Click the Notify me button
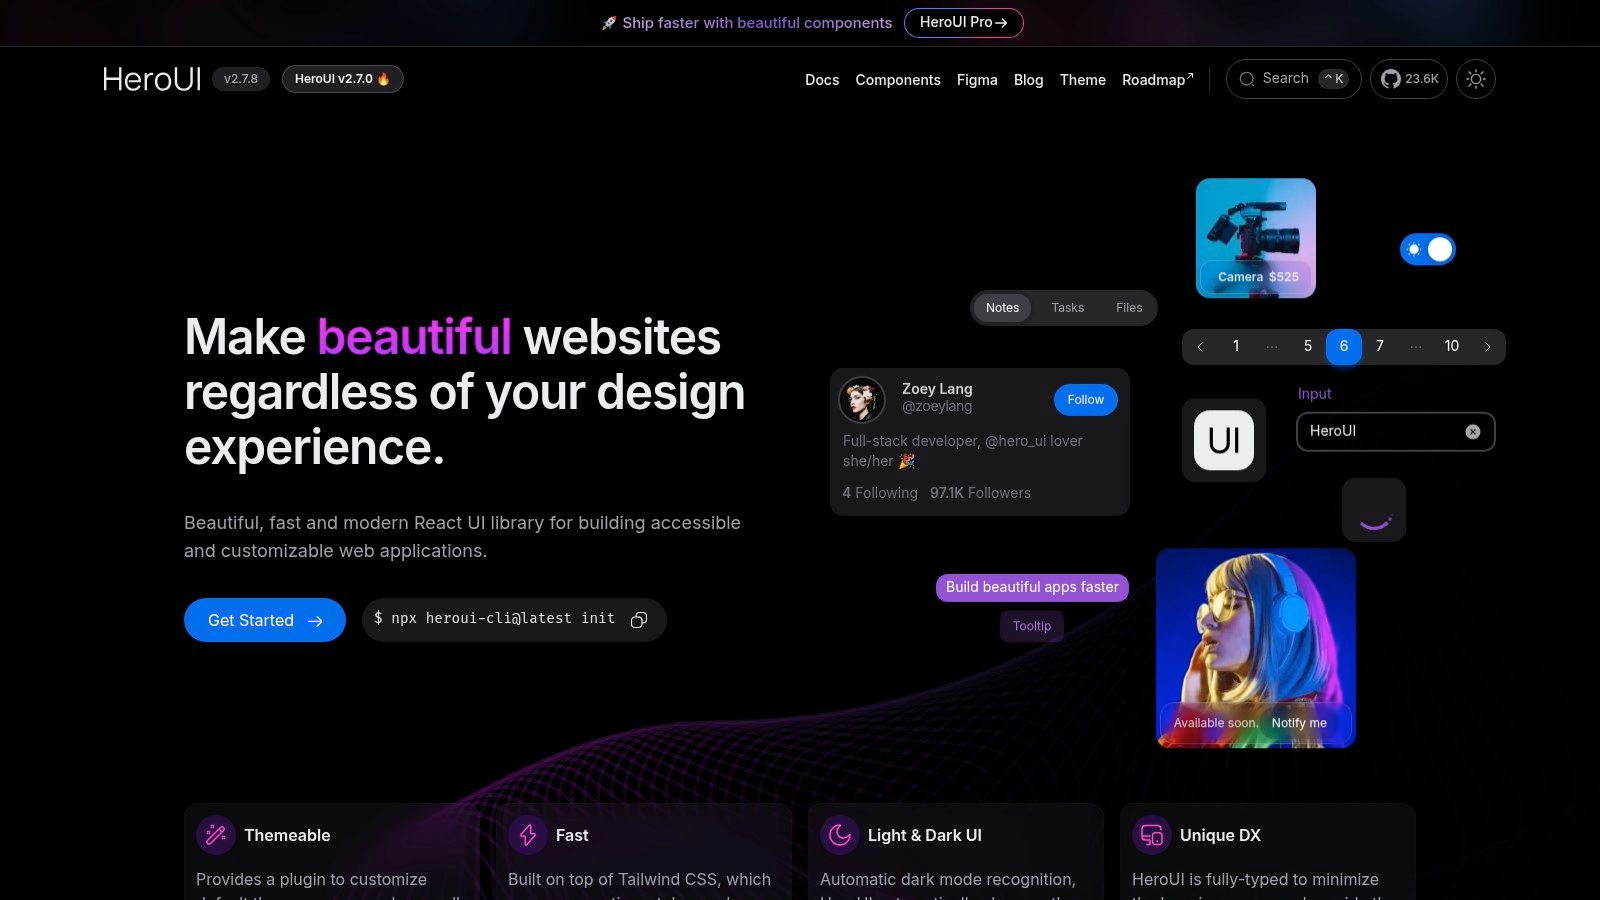 click(x=1299, y=723)
